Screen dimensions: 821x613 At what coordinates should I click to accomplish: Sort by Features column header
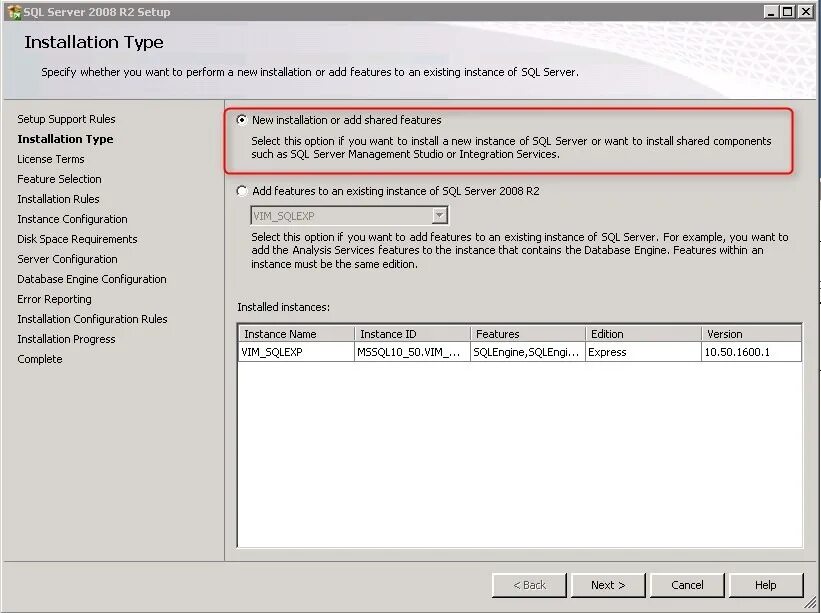point(528,334)
